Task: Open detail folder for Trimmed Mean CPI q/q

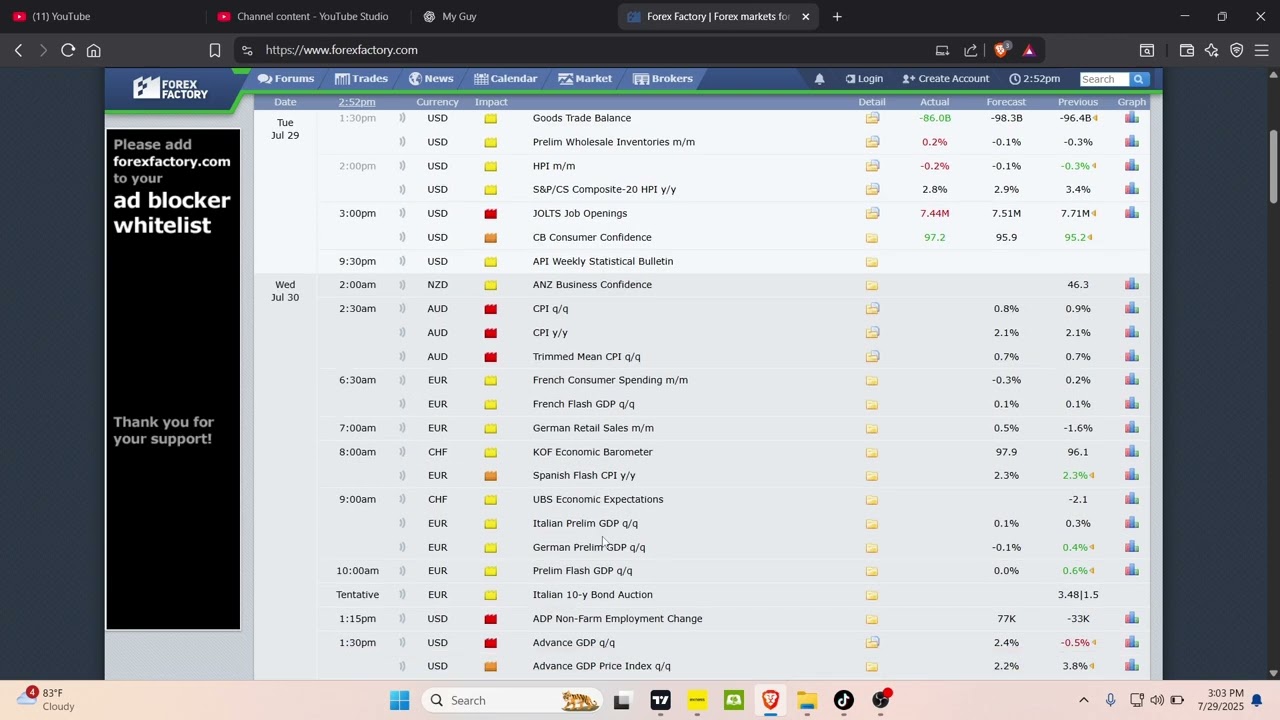Action: point(872,356)
